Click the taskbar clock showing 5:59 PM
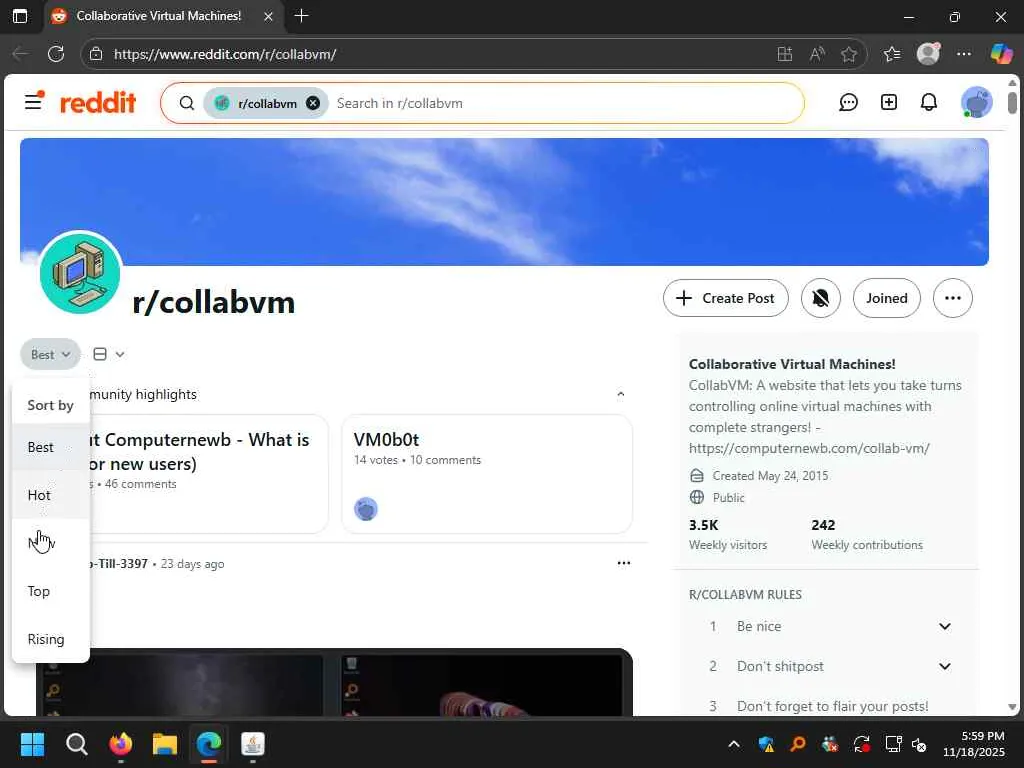Image resolution: width=1024 pixels, height=768 pixels. (x=974, y=744)
